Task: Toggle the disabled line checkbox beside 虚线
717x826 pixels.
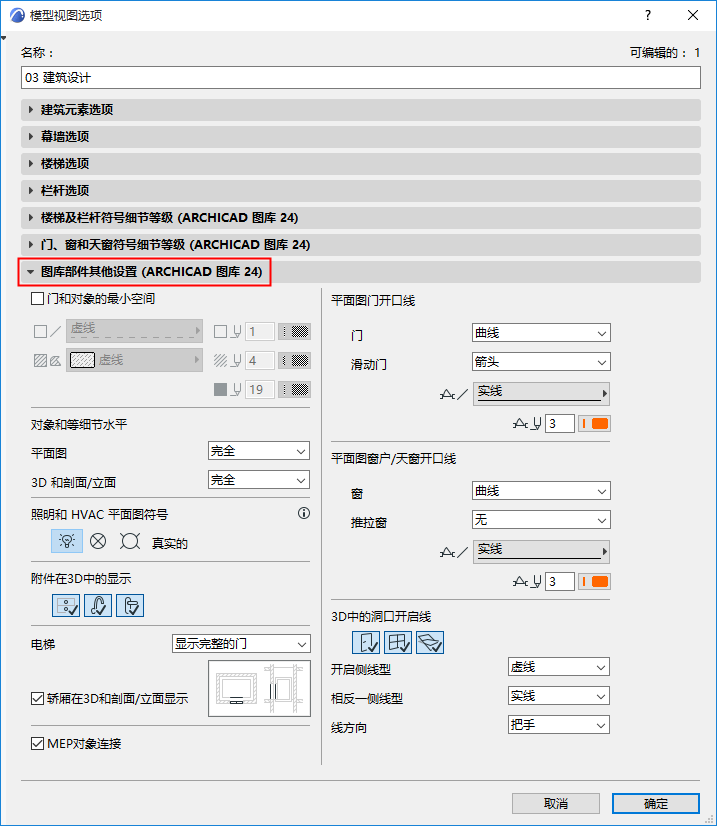Action: point(41,331)
